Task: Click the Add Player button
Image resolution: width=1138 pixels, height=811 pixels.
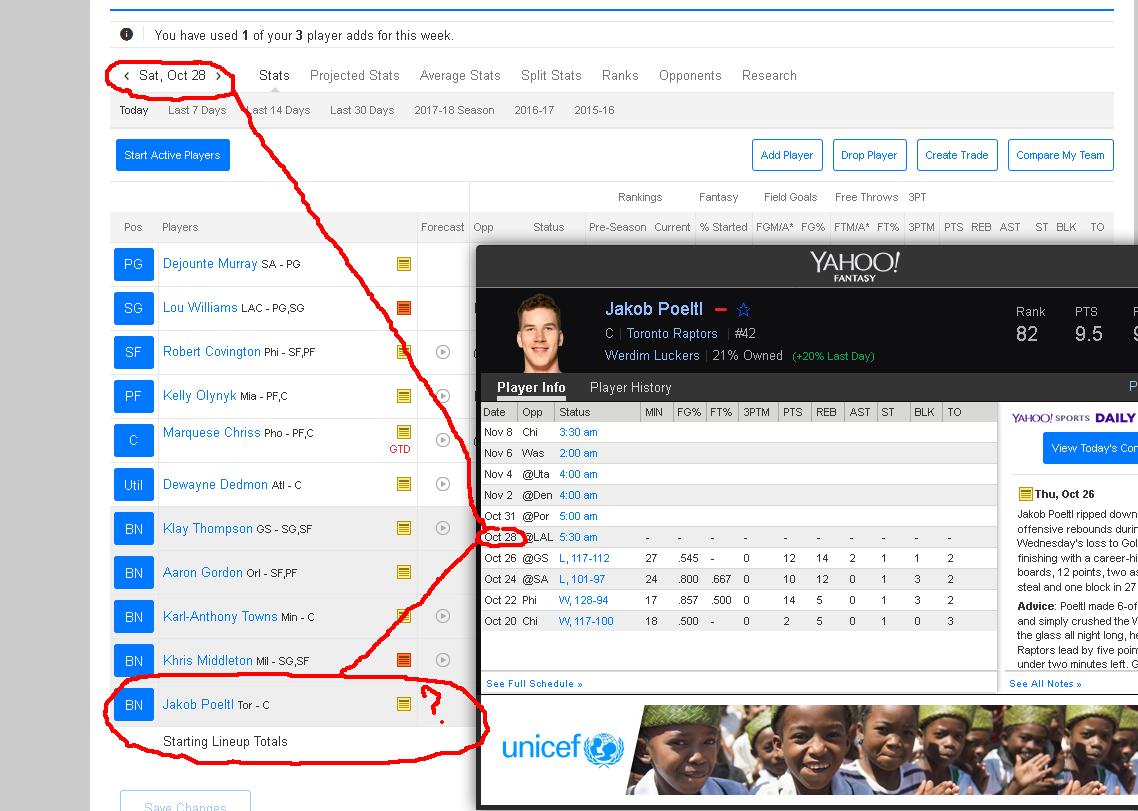Action: click(x=787, y=155)
